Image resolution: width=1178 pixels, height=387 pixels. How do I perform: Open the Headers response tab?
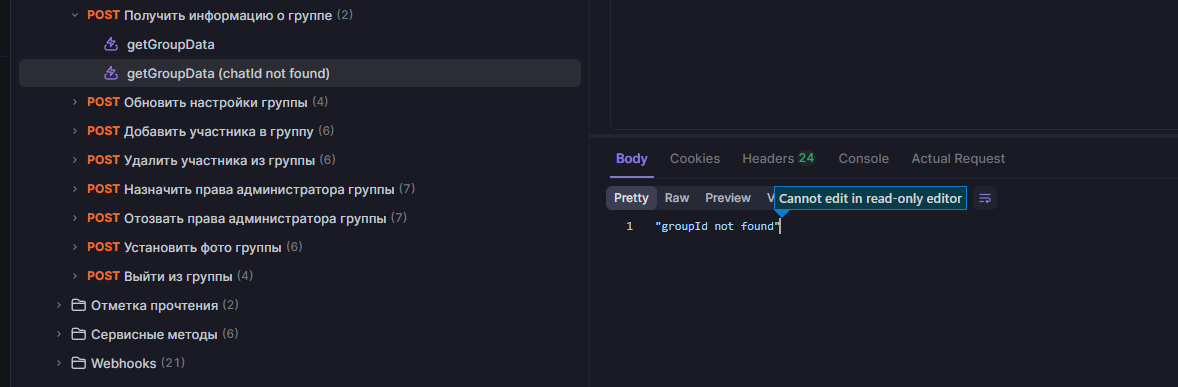pos(778,159)
